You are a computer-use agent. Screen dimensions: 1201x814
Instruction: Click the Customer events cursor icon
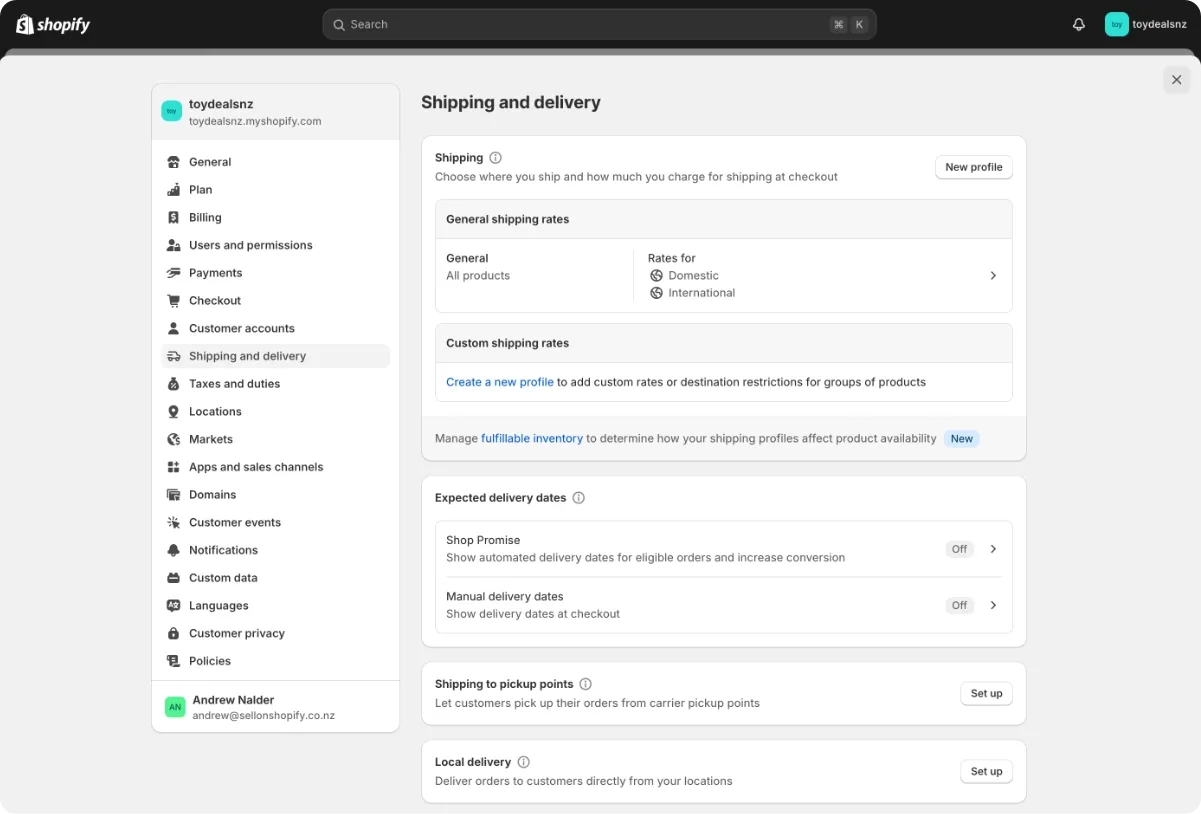coord(173,523)
